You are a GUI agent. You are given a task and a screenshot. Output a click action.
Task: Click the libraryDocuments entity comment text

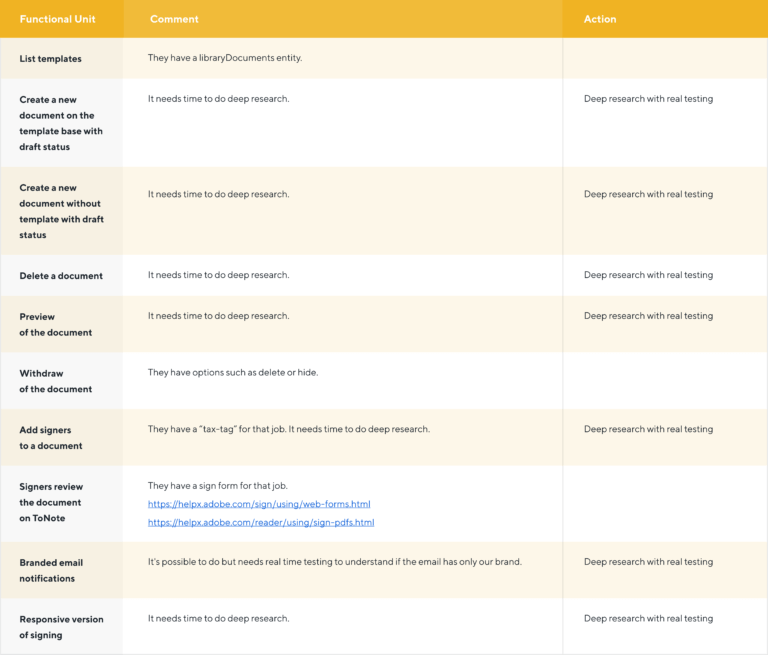pyautogui.click(x=225, y=58)
